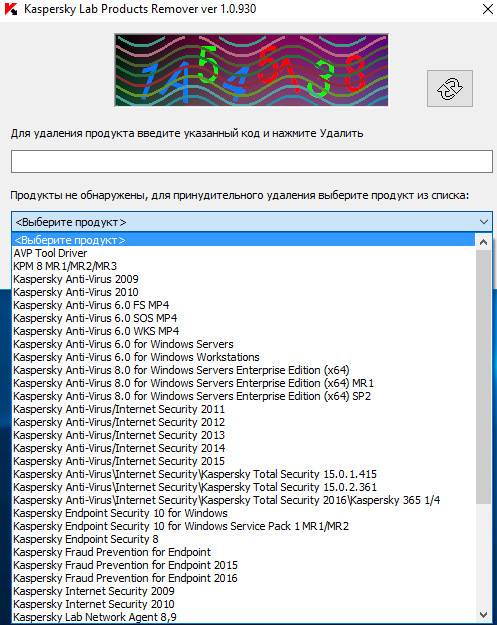Select Total Security 2016\Kaspersky 365 1/4 entry
Screen dimensions: 497x625
[x=244, y=500]
